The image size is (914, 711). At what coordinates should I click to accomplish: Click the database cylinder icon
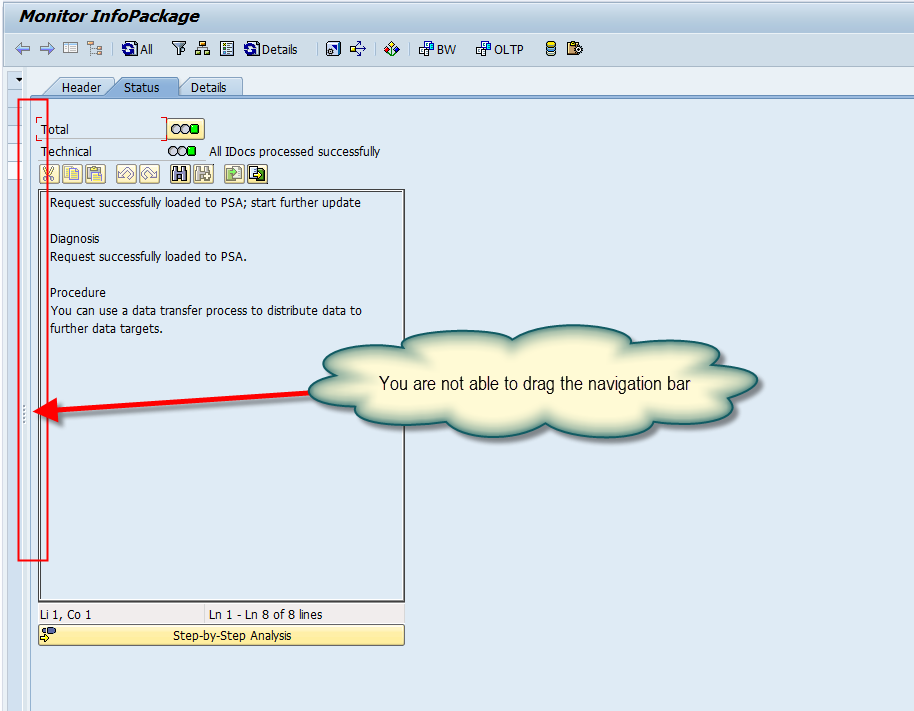point(550,48)
